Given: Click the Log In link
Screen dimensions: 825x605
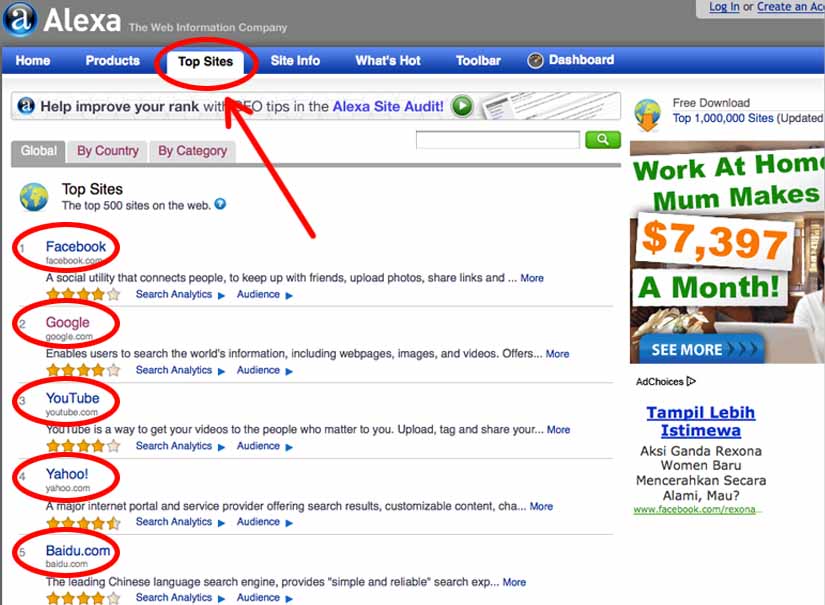Looking at the screenshot, I should click(x=724, y=6).
